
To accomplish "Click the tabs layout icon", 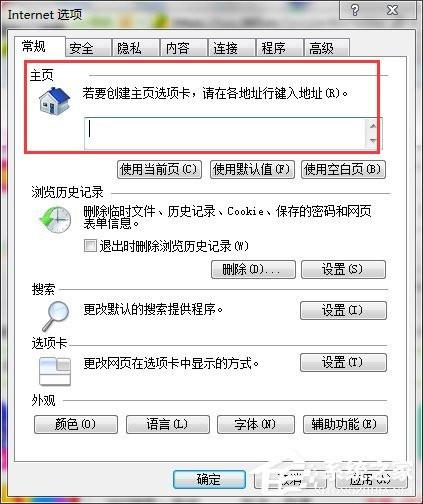I will [54, 371].
